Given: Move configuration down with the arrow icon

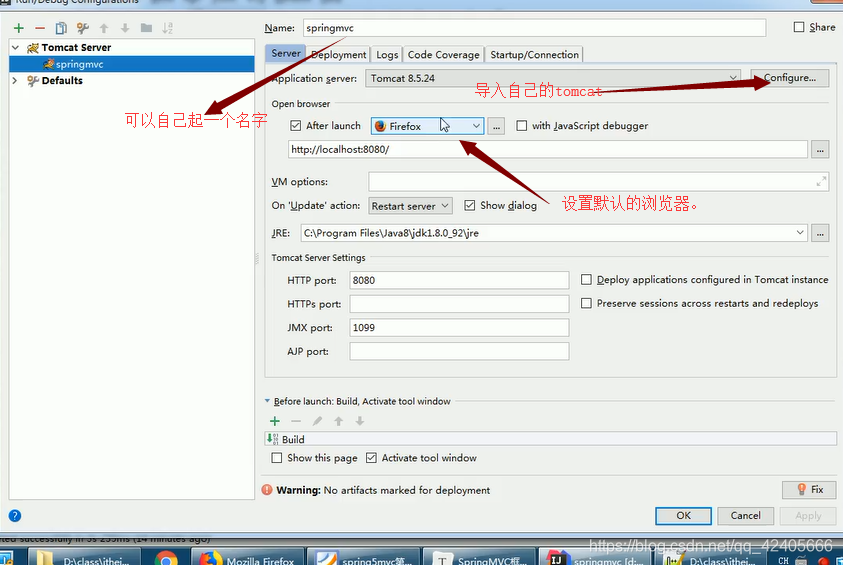Looking at the screenshot, I should [125, 28].
